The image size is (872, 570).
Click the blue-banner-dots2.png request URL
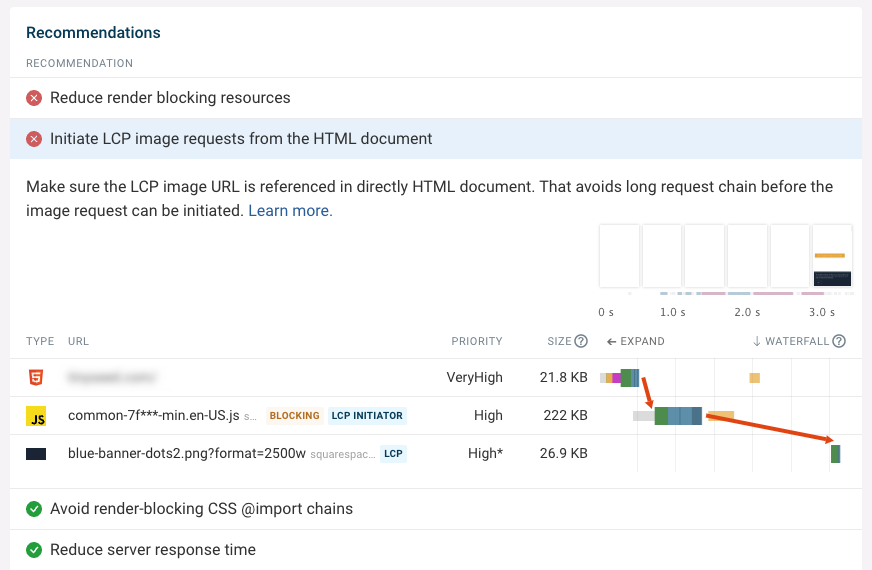coord(187,453)
